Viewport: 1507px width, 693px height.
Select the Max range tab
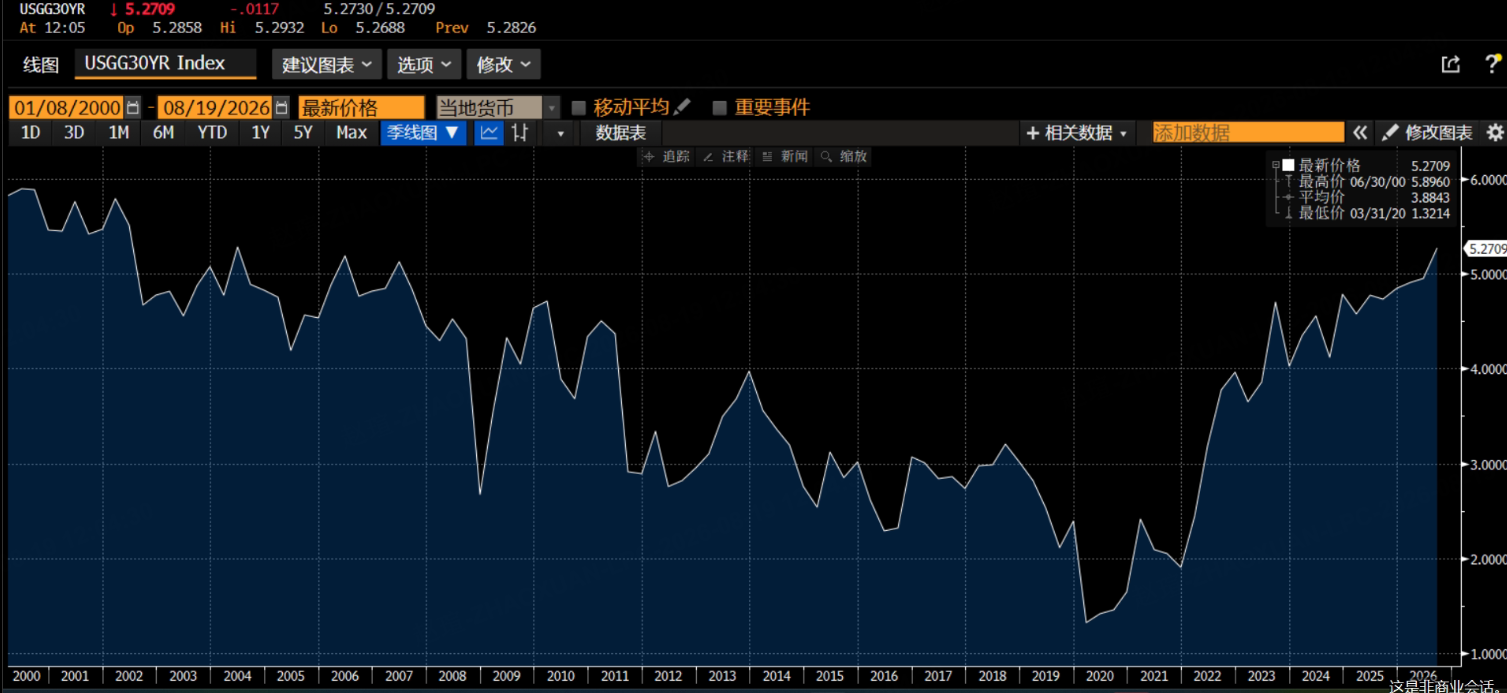[352, 133]
